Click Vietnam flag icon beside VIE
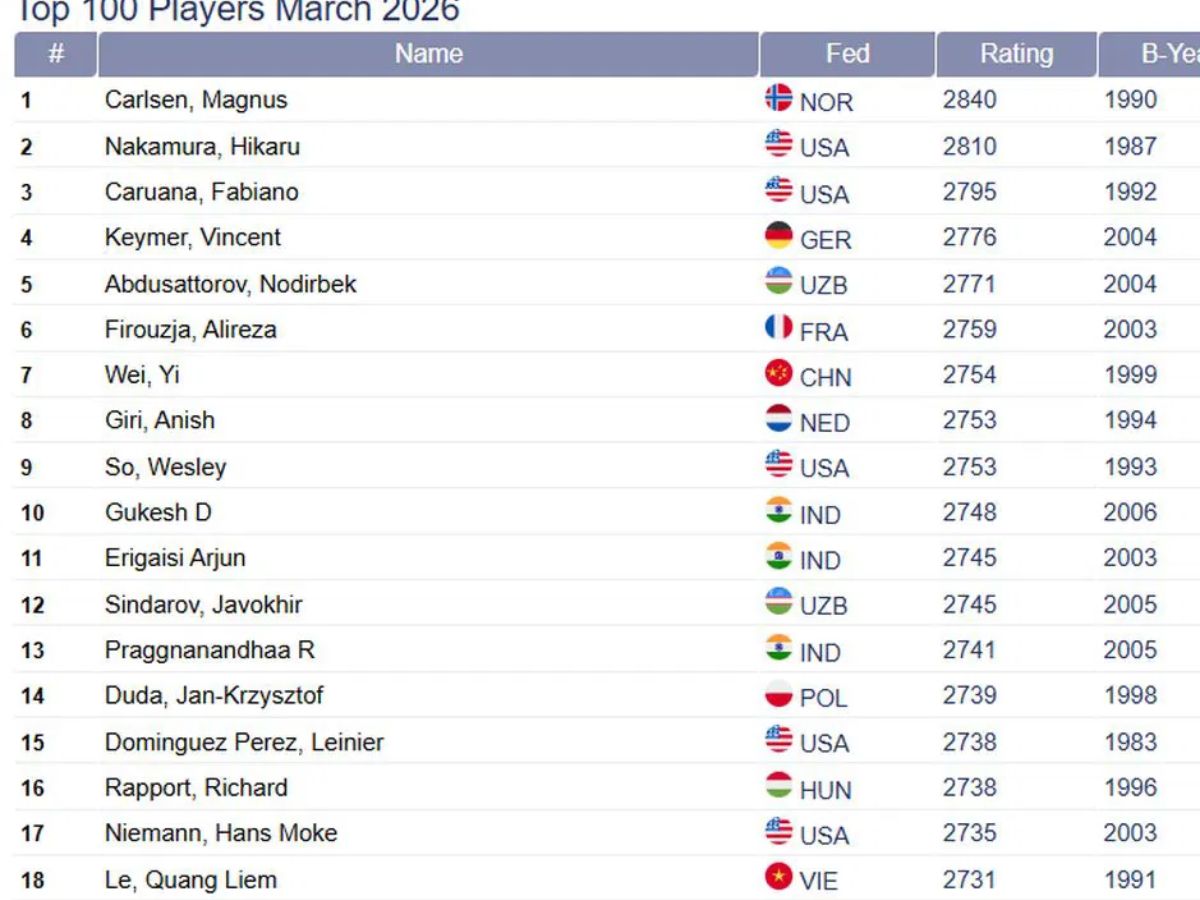1200x900 pixels. click(778, 878)
